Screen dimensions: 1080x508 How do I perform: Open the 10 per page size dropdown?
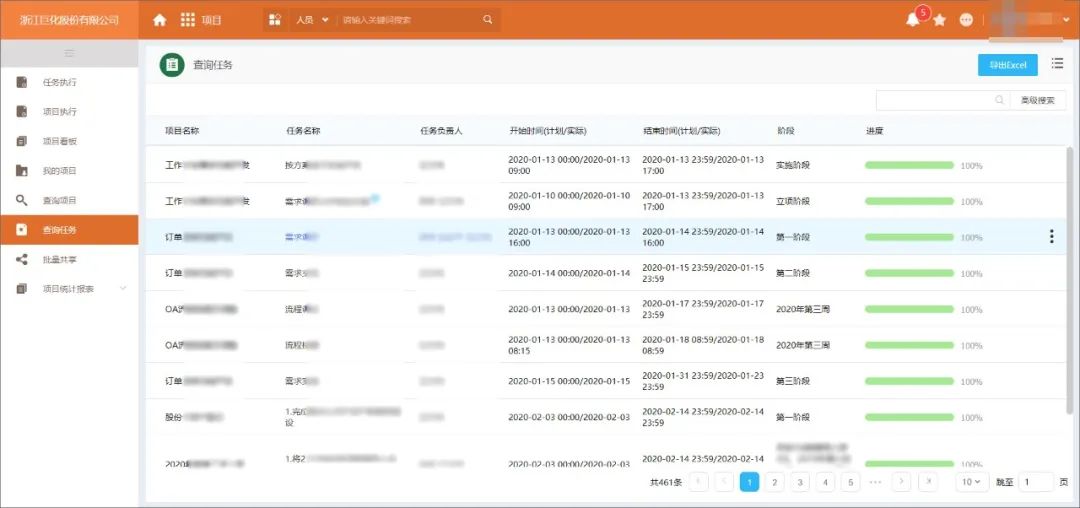click(972, 482)
